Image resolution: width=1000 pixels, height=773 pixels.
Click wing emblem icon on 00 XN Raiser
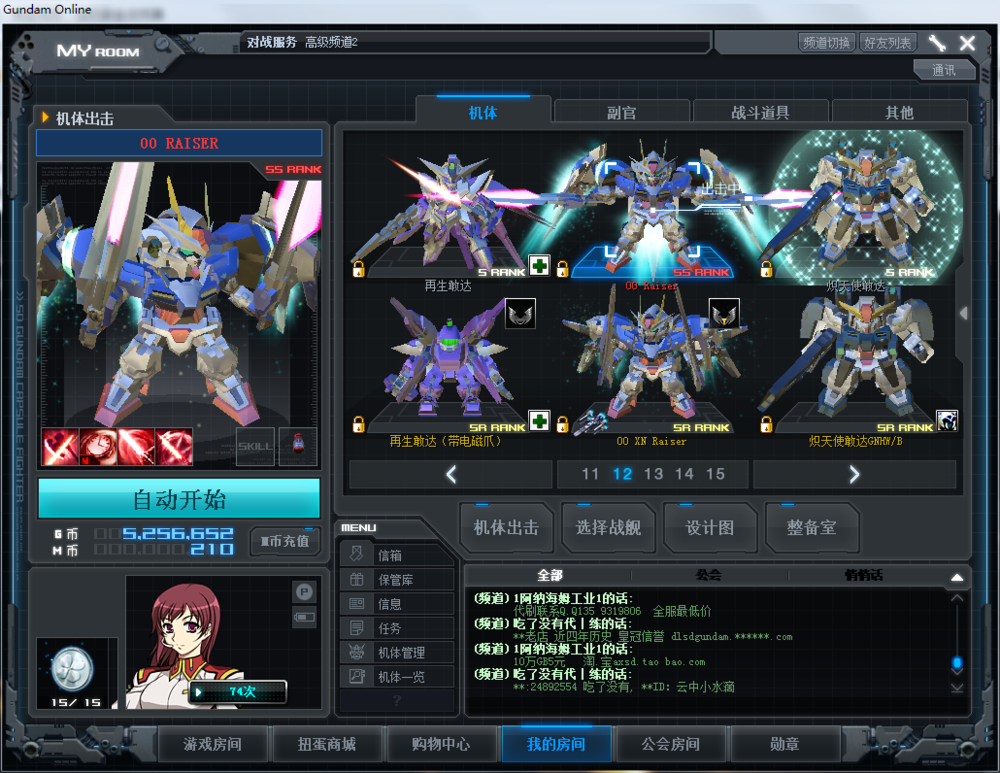pos(724,313)
